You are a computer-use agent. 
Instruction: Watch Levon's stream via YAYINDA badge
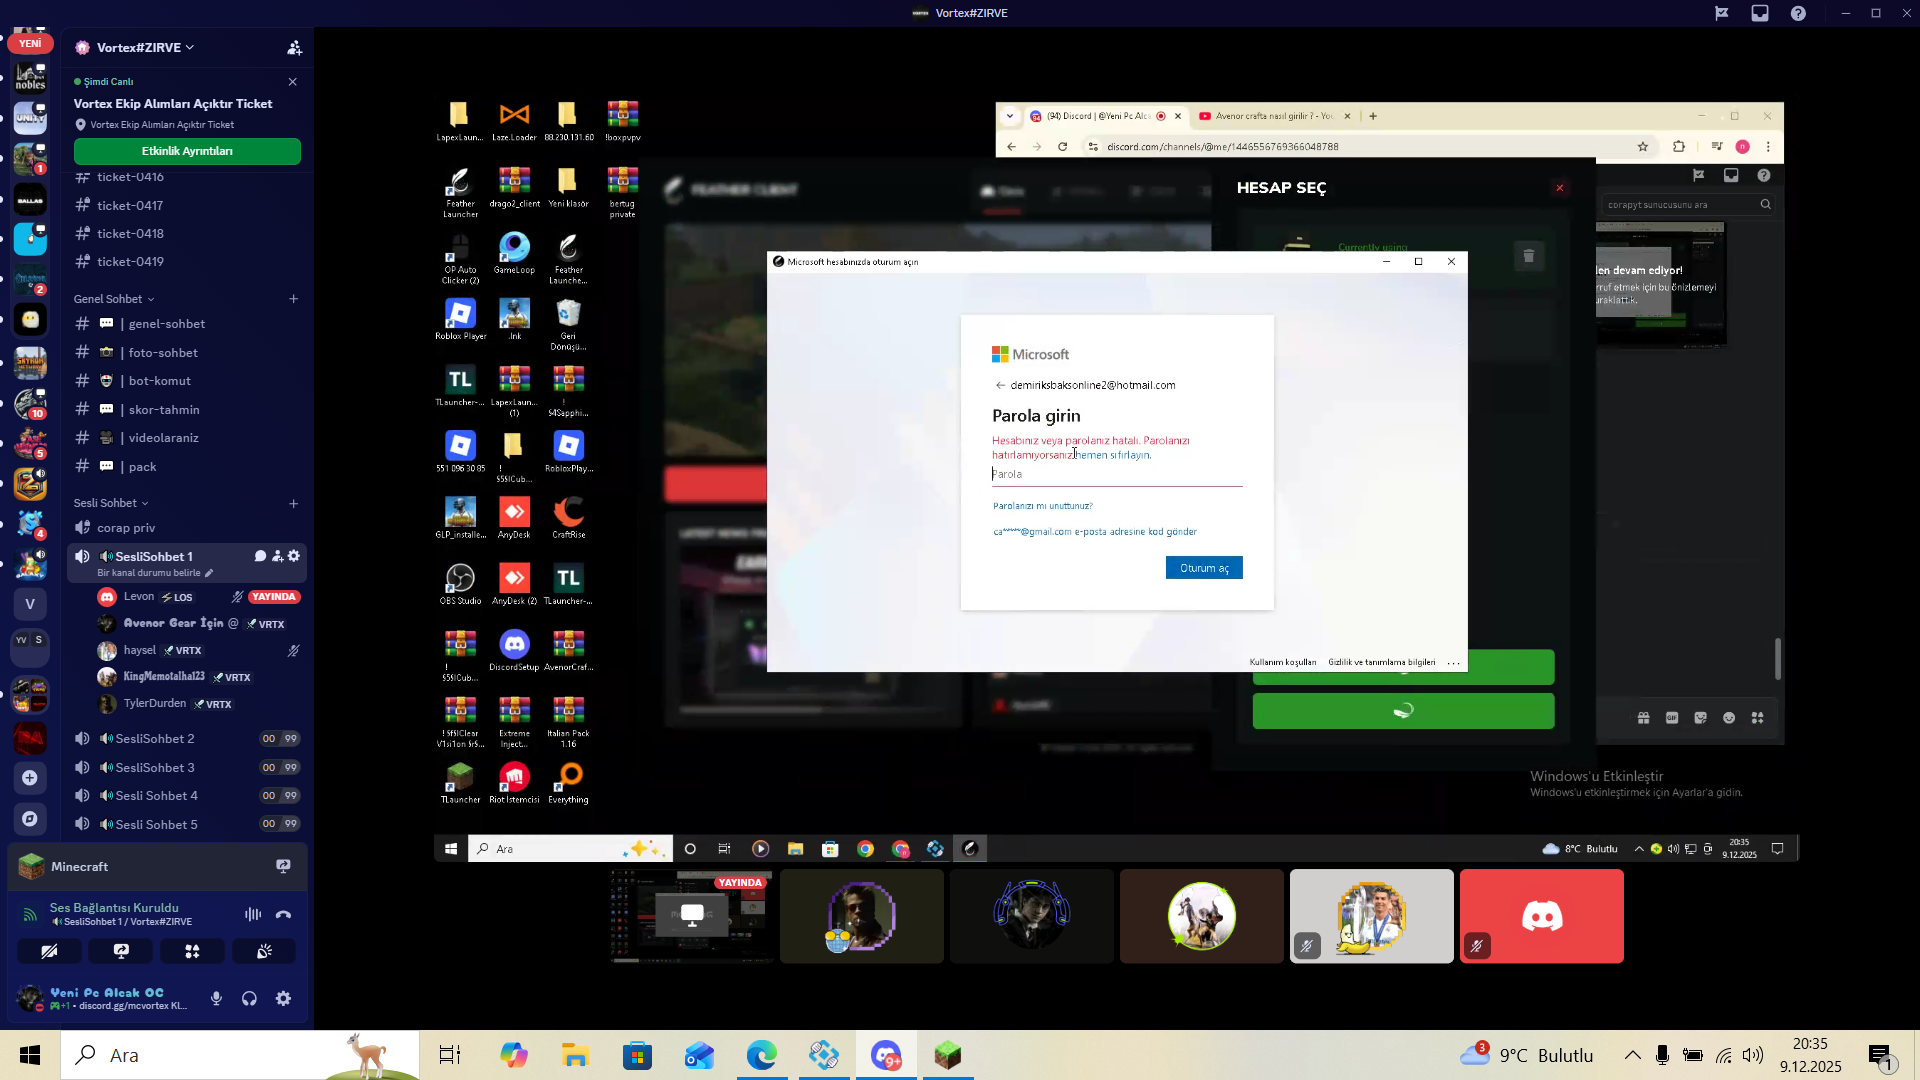274,597
